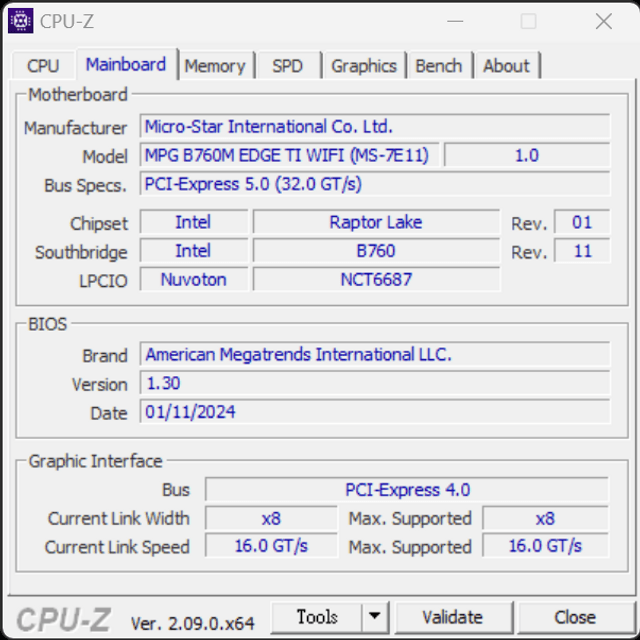Click the Tools button
The width and height of the screenshot is (640, 640).
pos(317,617)
